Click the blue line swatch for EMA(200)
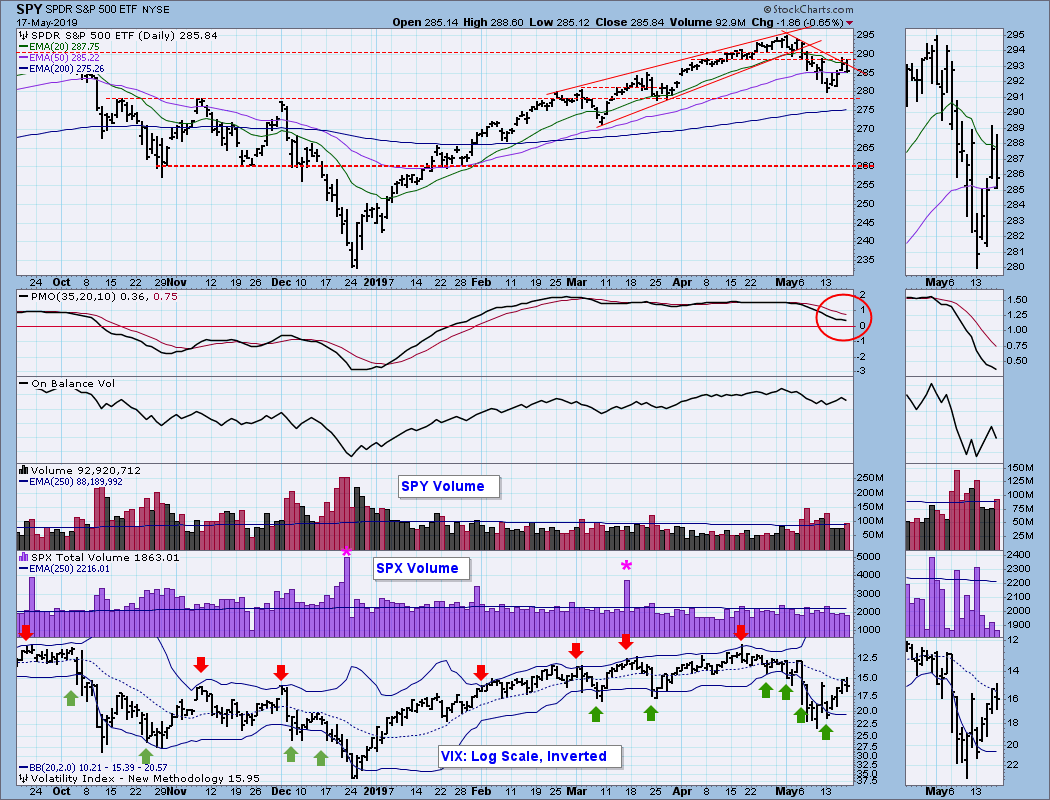This screenshot has width=1050, height=800. coord(23,68)
